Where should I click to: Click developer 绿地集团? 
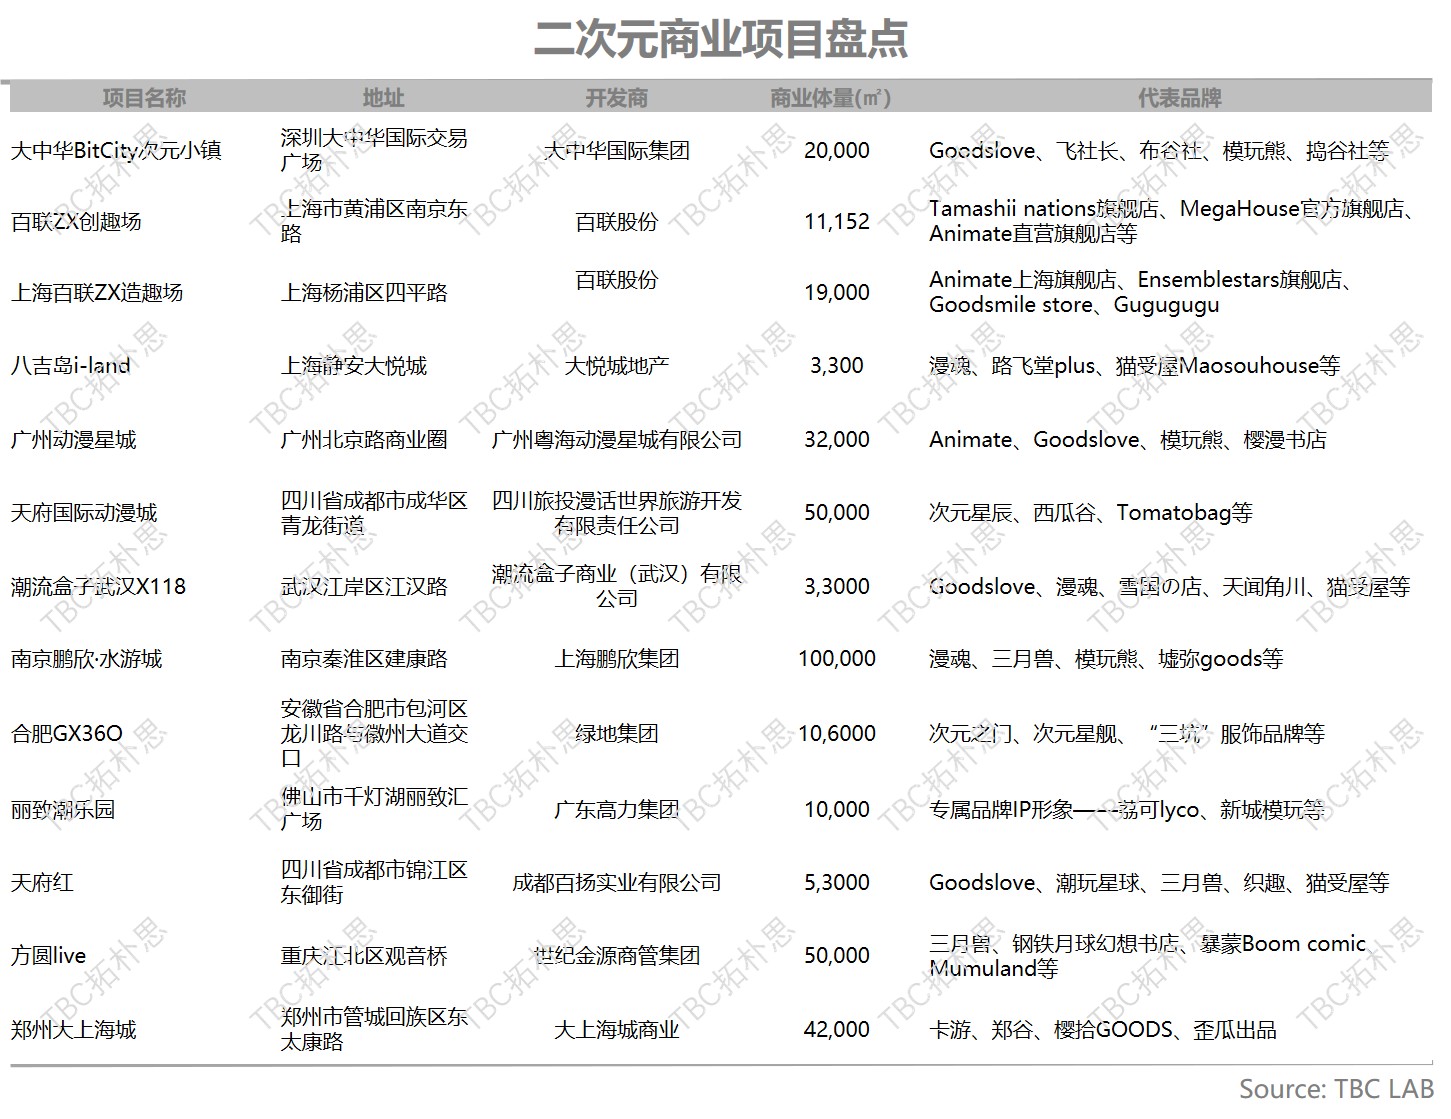tap(617, 734)
